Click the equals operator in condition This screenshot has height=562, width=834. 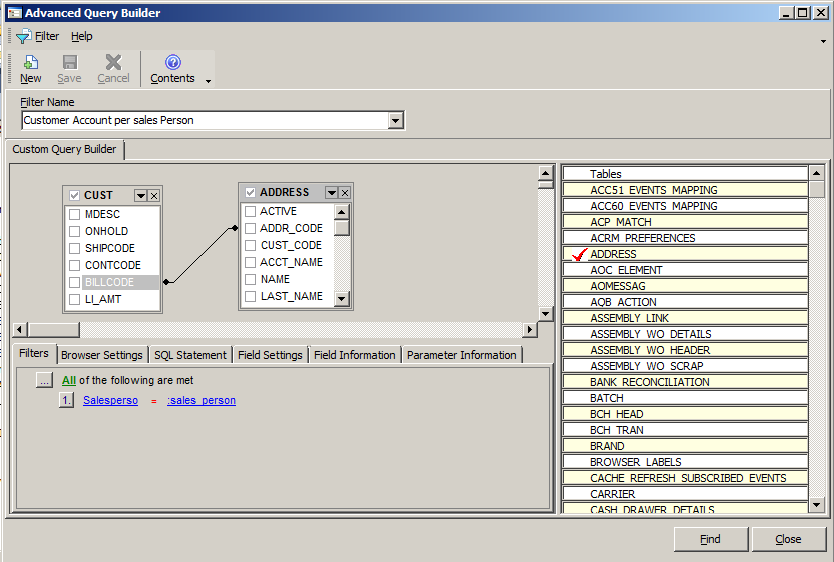pos(154,401)
